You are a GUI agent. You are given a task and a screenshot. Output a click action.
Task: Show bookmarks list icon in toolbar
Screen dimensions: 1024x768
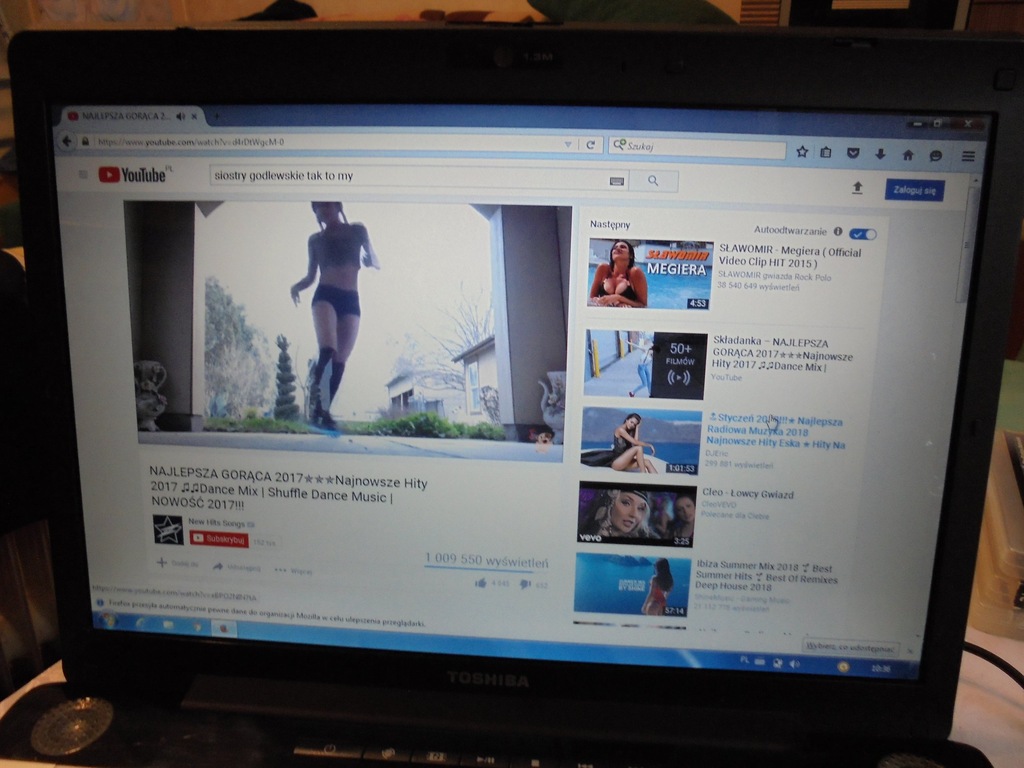pos(826,152)
